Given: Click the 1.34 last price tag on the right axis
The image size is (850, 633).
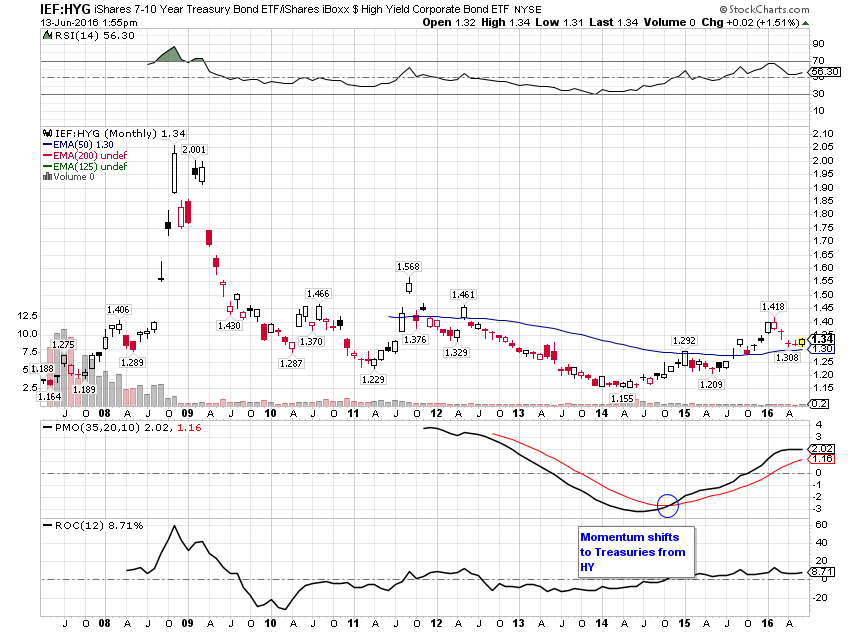Looking at the screenshot, I should pyautogui.click(x=823, y=339).
